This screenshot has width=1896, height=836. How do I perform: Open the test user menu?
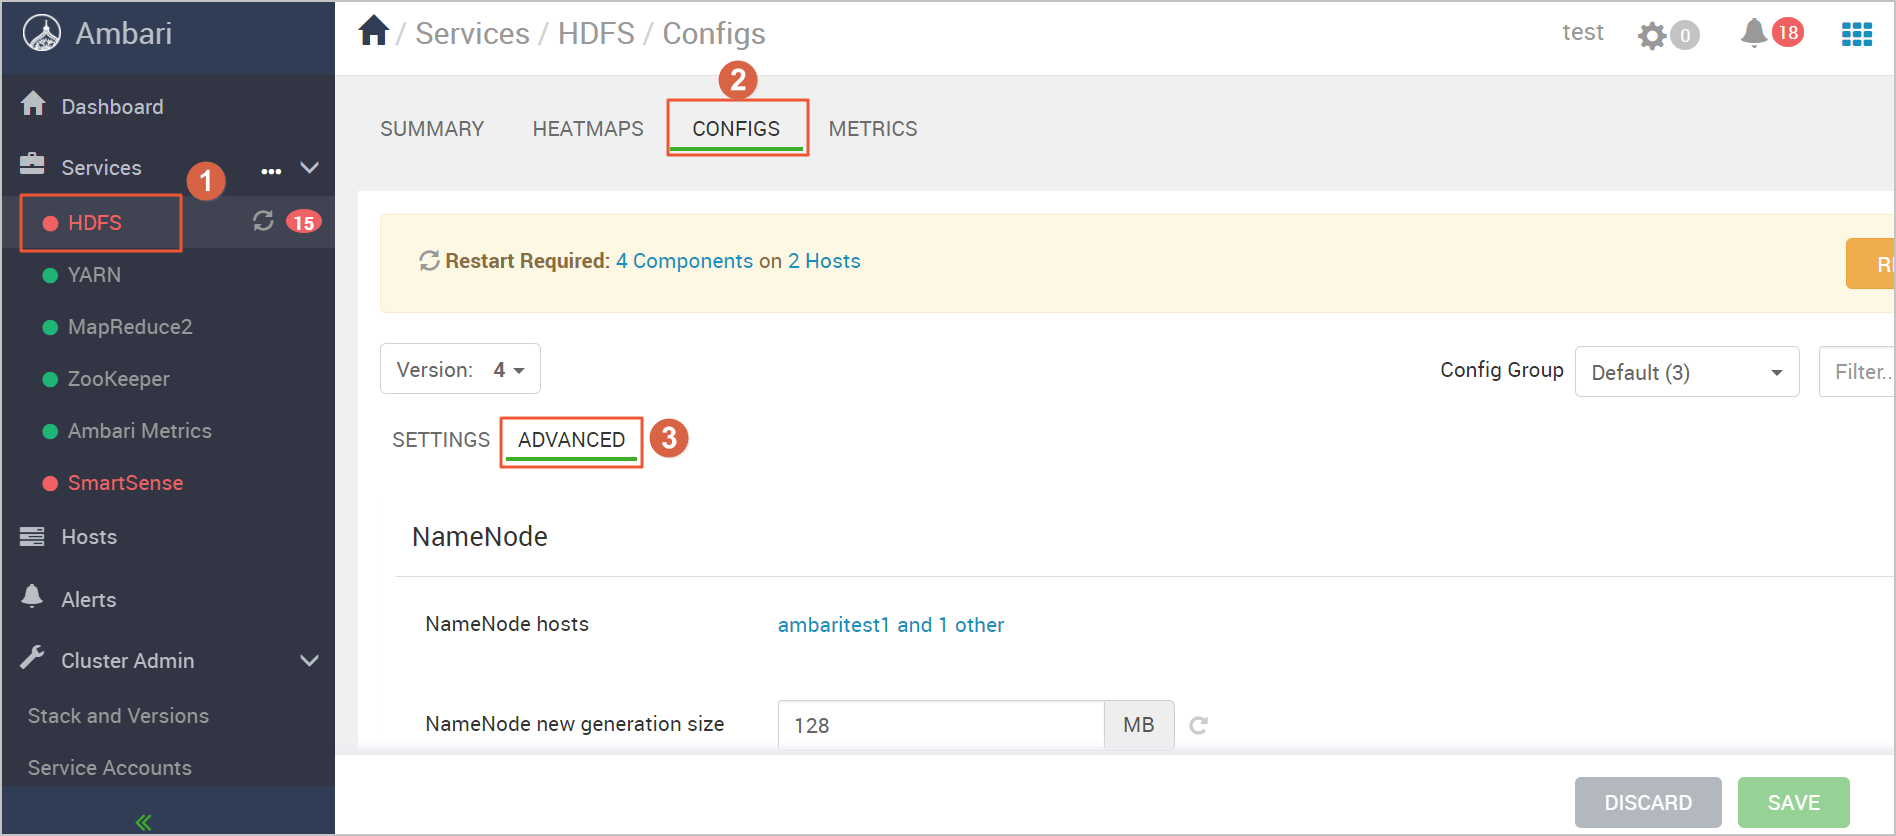click(1583, 32)
